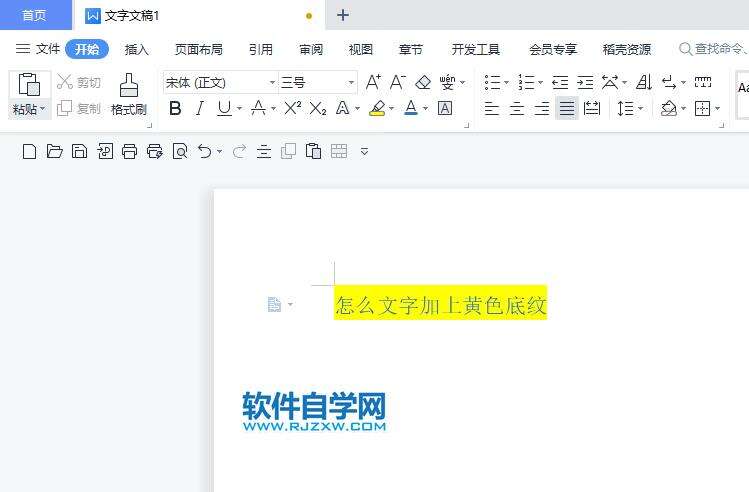Go to the 首页 home tab

tap(35, 15)
